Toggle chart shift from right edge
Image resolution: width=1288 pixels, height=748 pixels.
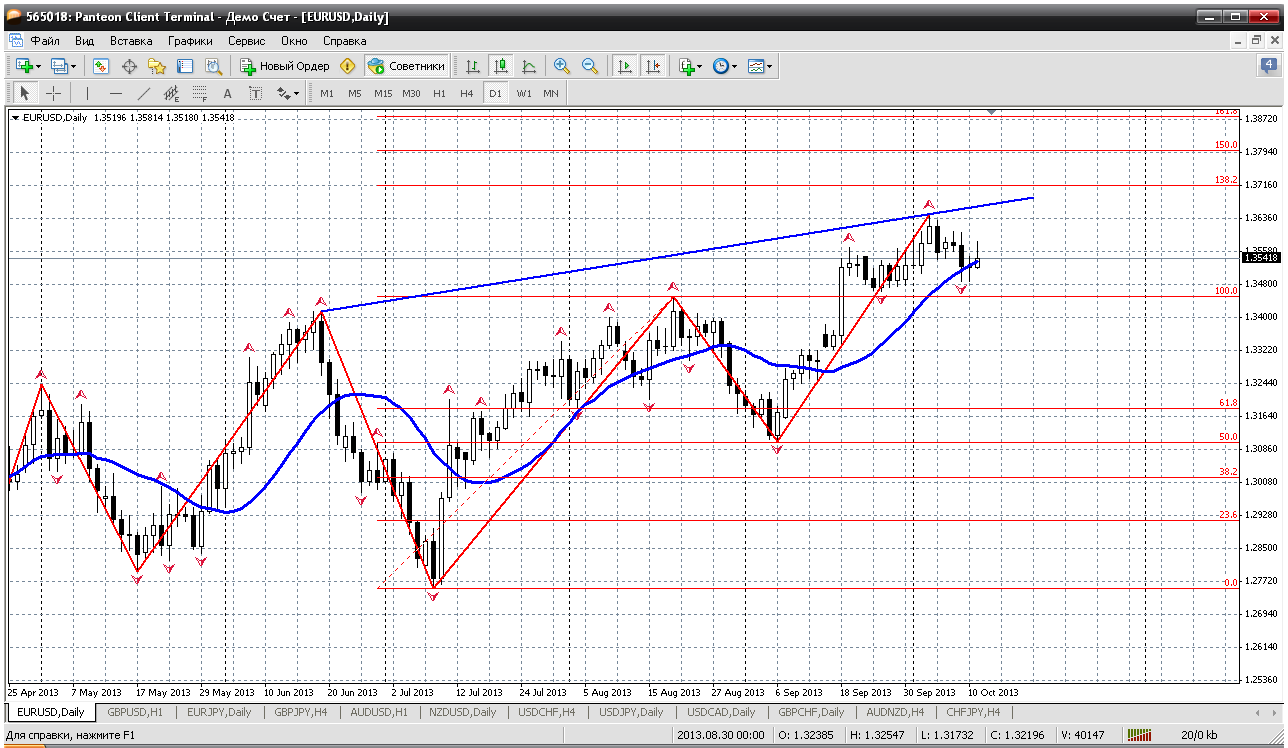pos(653,66)
